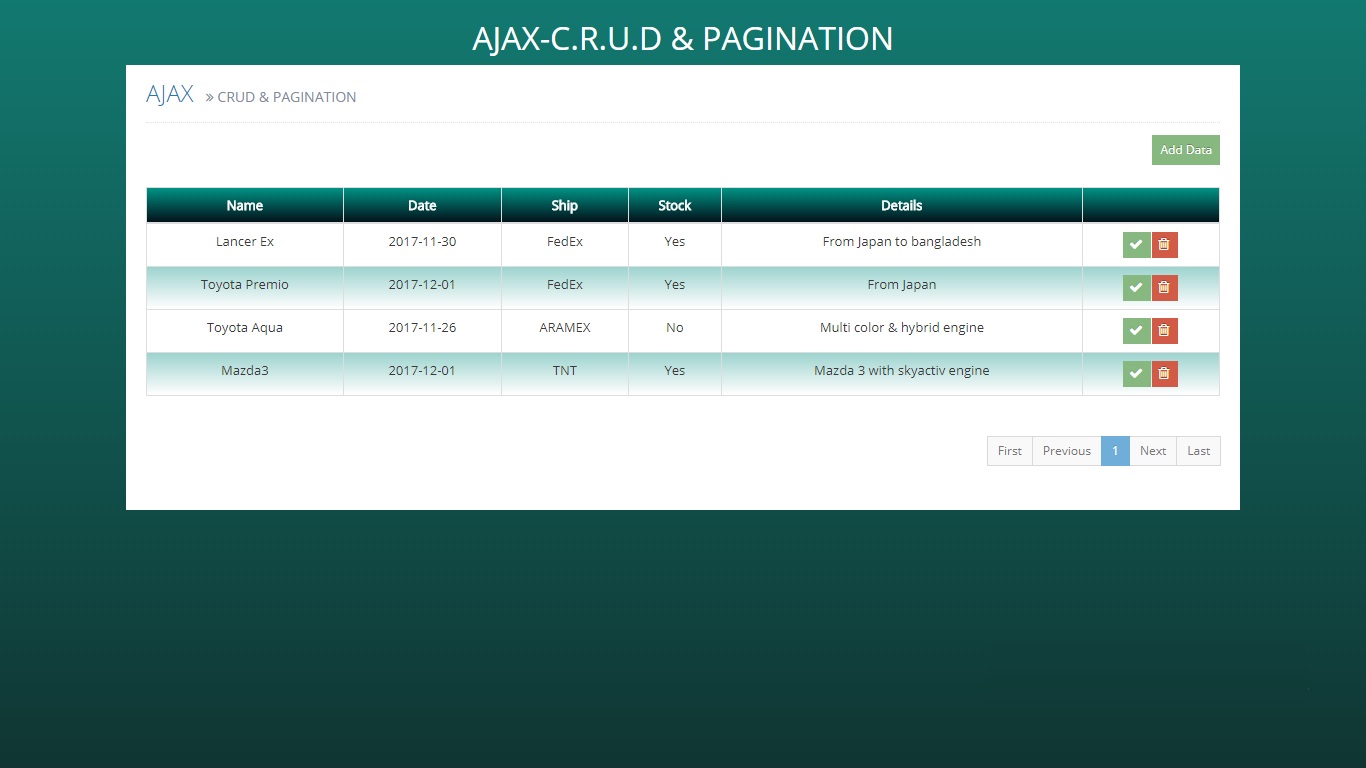Open the First page in pagination
The image size is (1366, 768).
[x=1009, y=450]
